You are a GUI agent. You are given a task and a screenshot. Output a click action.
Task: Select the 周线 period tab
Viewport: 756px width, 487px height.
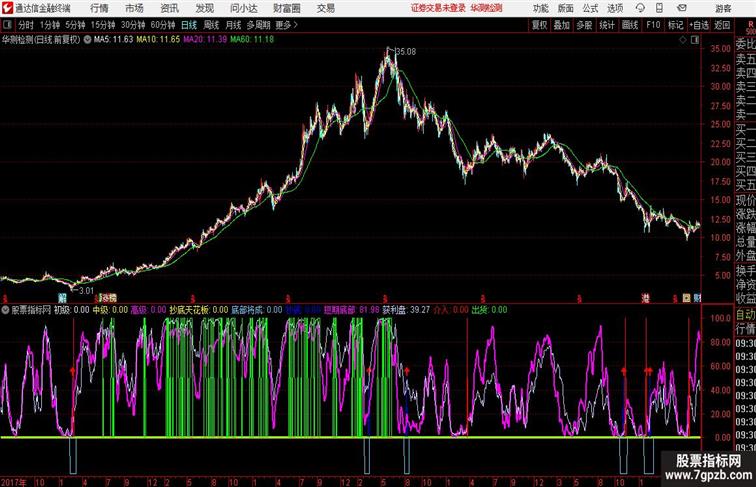(211, 25)
